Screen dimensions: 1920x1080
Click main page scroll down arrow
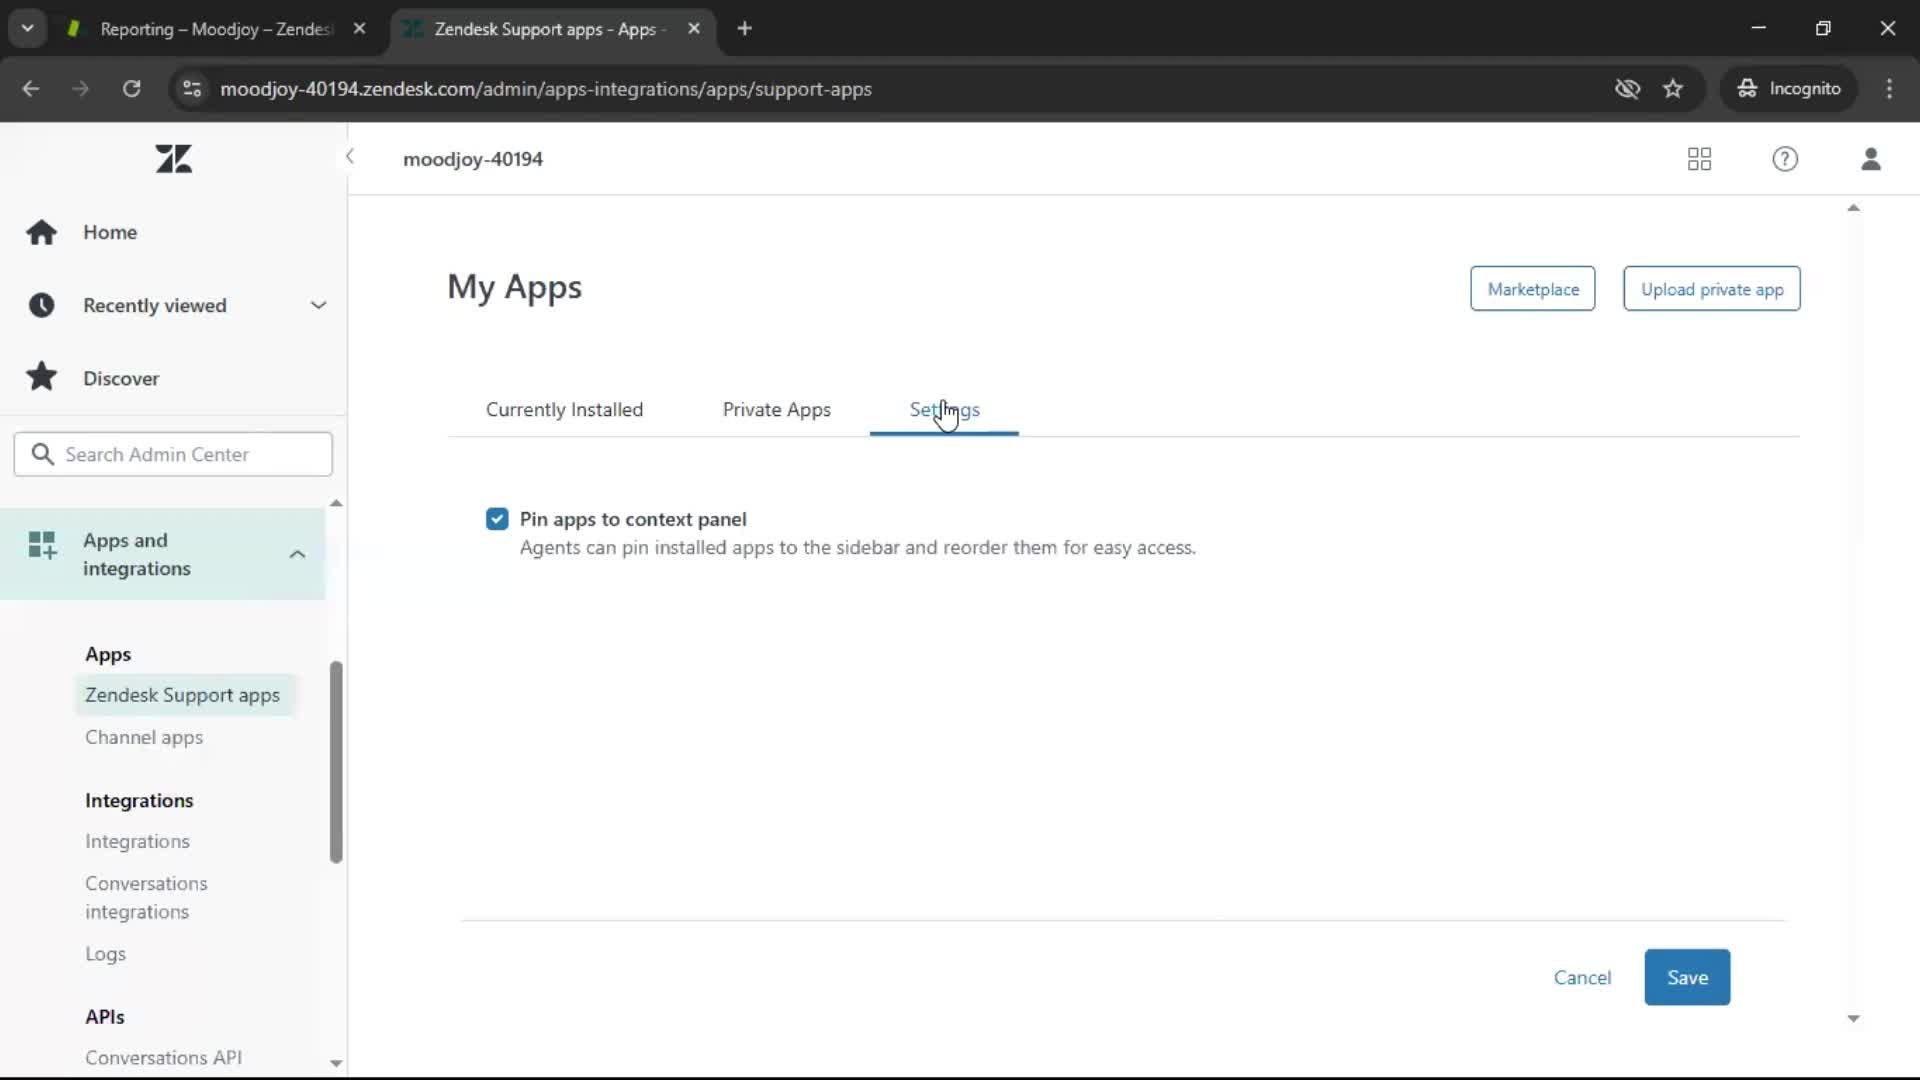[1853, 1018]
